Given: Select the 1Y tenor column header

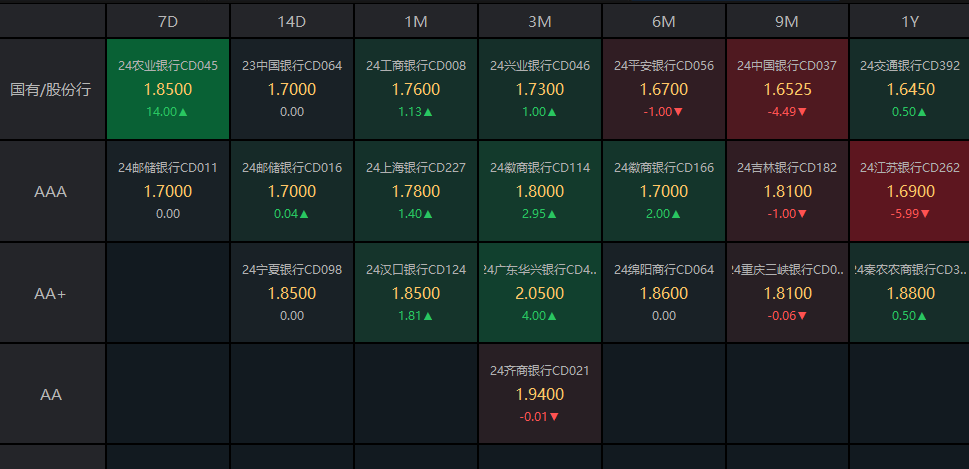Looking at the screenshot, I should pyautogui.click(x=909, y=21).
